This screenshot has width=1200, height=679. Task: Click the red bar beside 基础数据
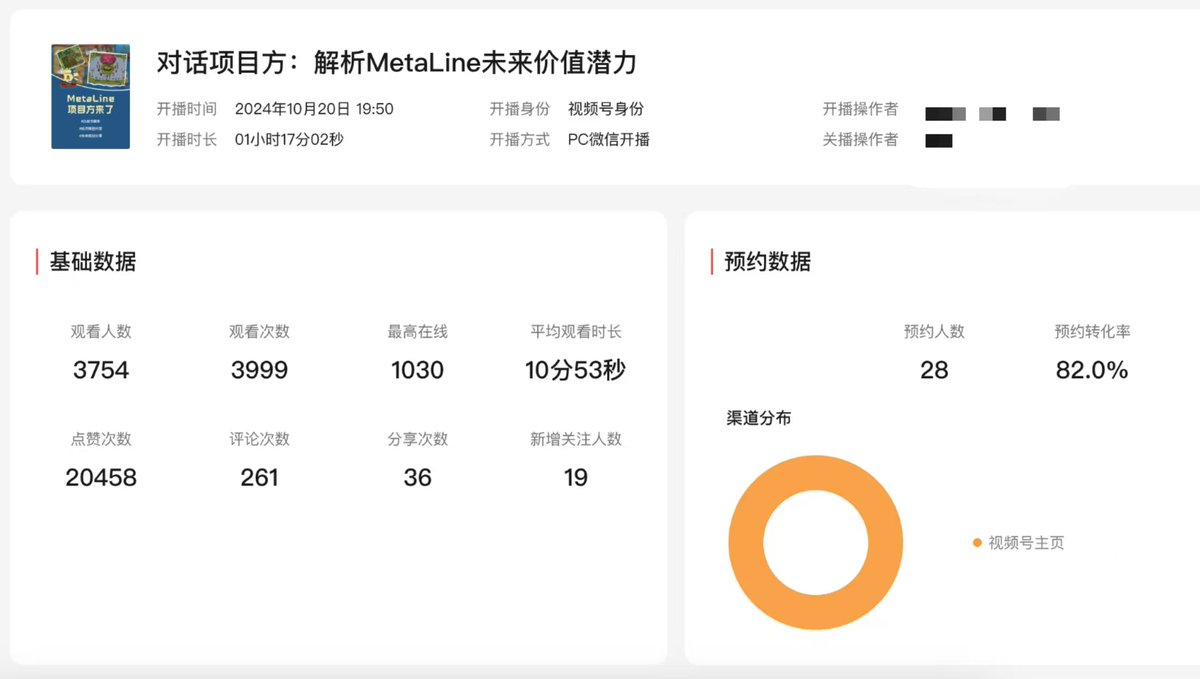(x=38, y=260)
